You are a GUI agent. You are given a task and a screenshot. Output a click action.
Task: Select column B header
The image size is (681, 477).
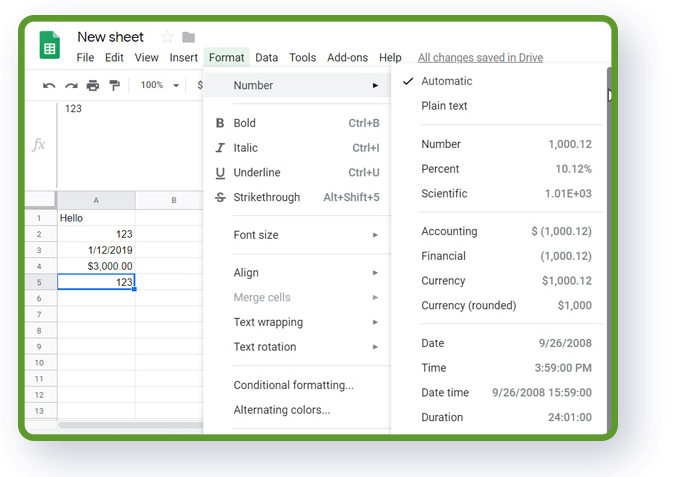pyautogui.click(x=169, y=200)
